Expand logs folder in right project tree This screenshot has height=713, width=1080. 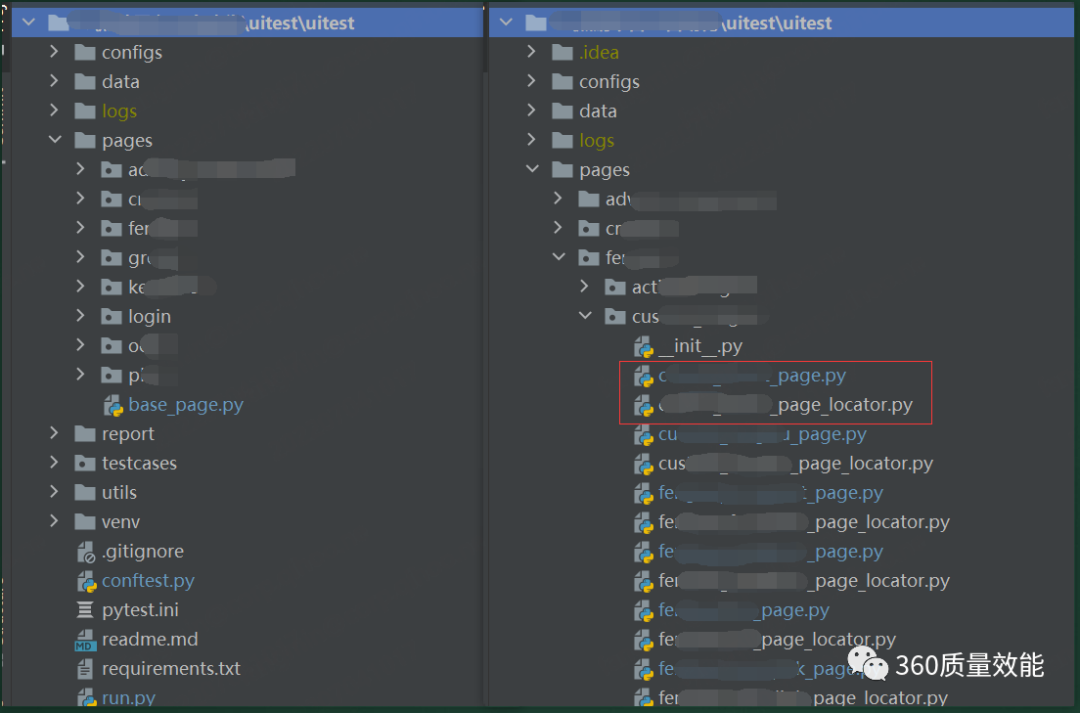coord(531,140)
